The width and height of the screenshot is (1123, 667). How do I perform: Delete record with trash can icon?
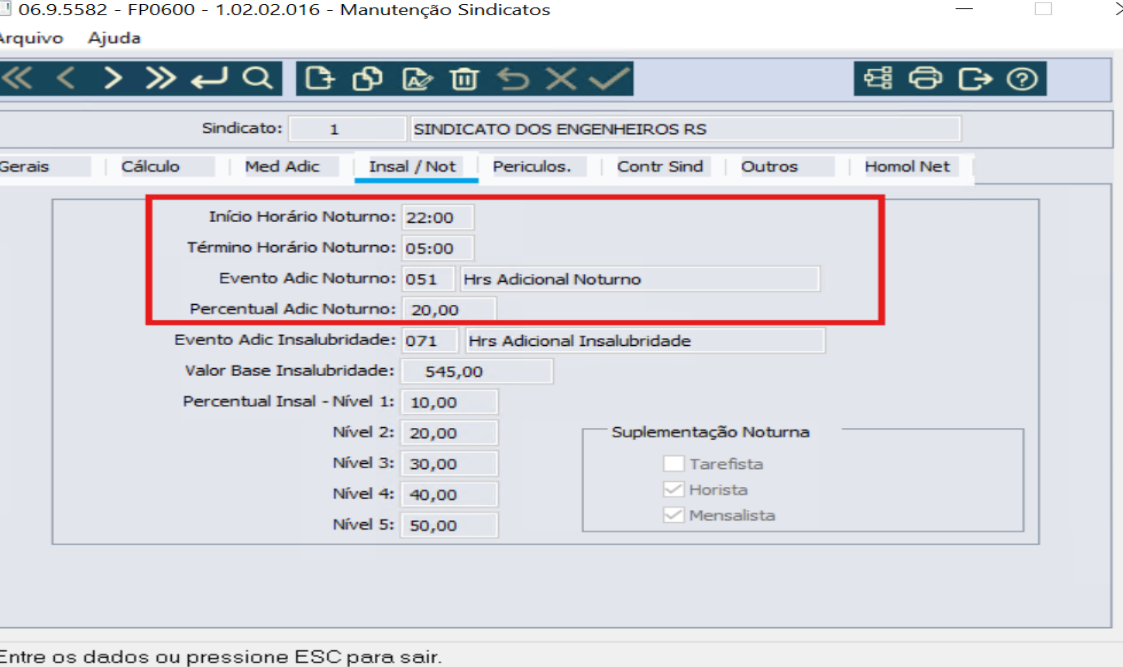[464, 77]
